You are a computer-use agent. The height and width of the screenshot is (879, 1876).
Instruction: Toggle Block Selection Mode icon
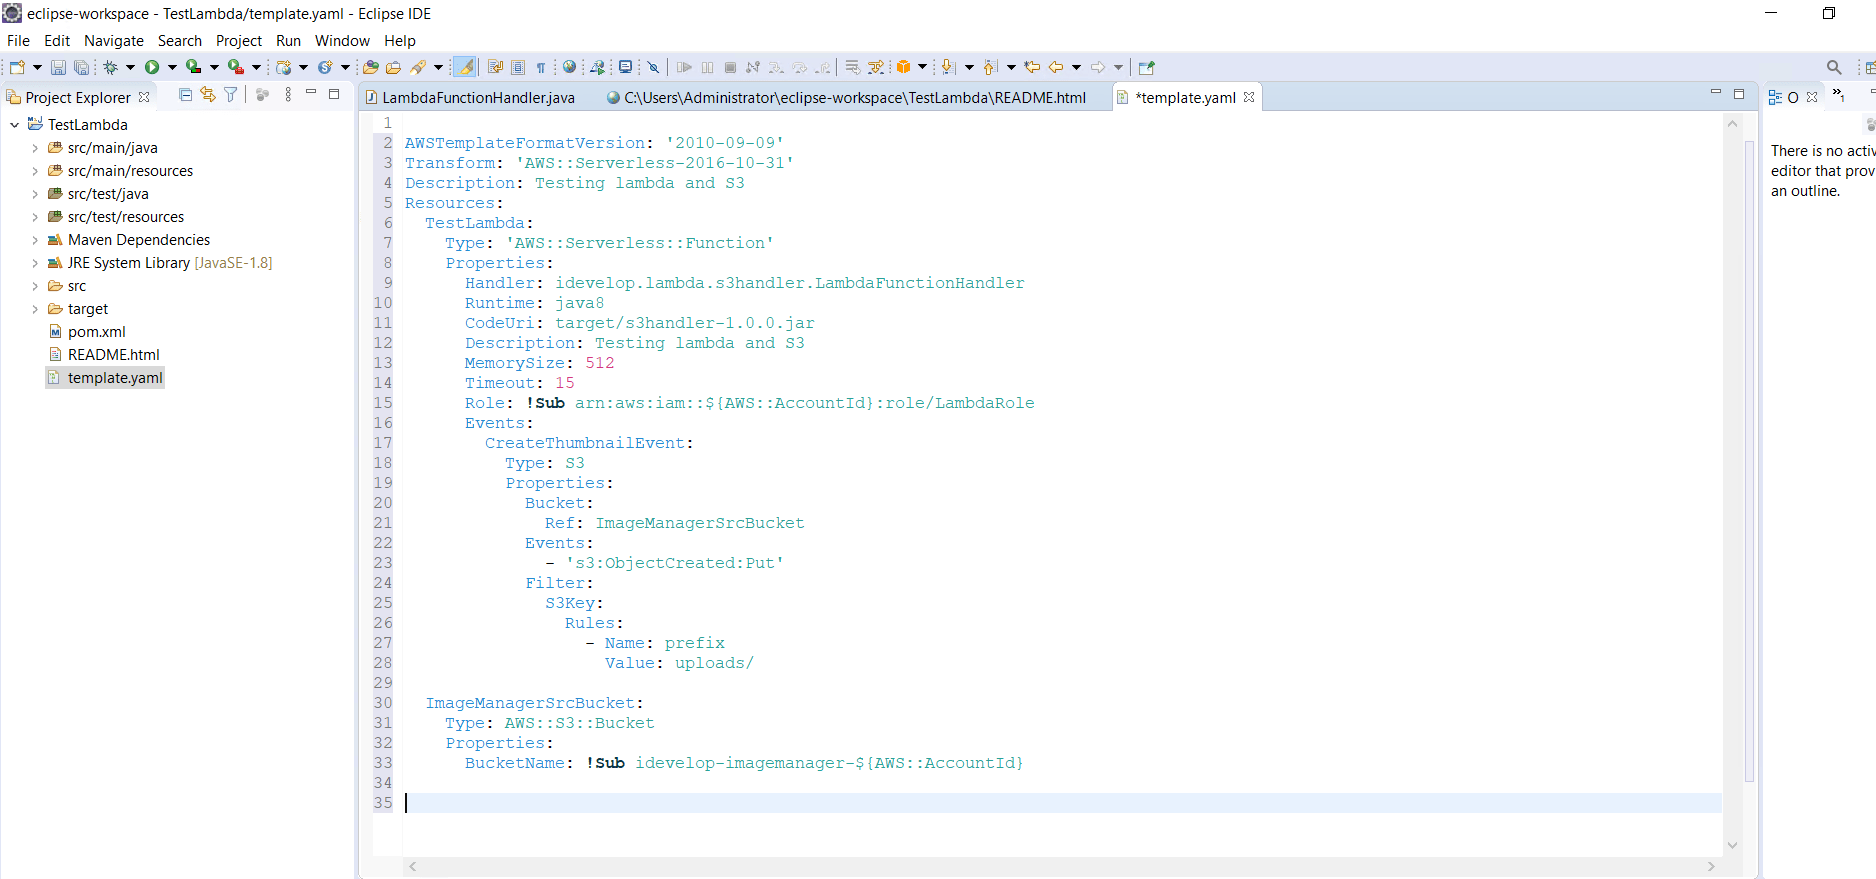[x=518, y=67]
